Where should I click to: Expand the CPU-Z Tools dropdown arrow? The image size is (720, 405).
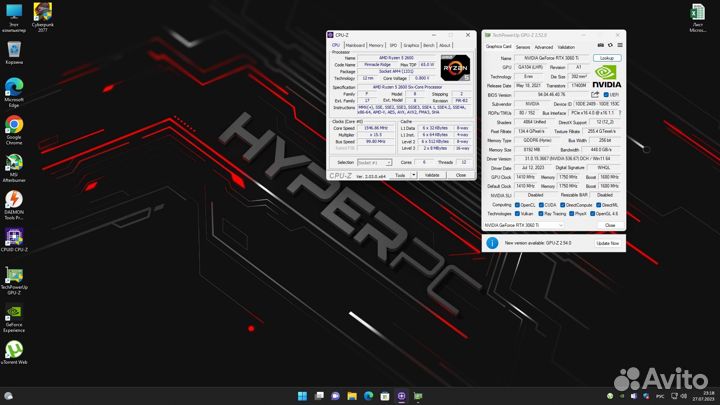(413, 175)
